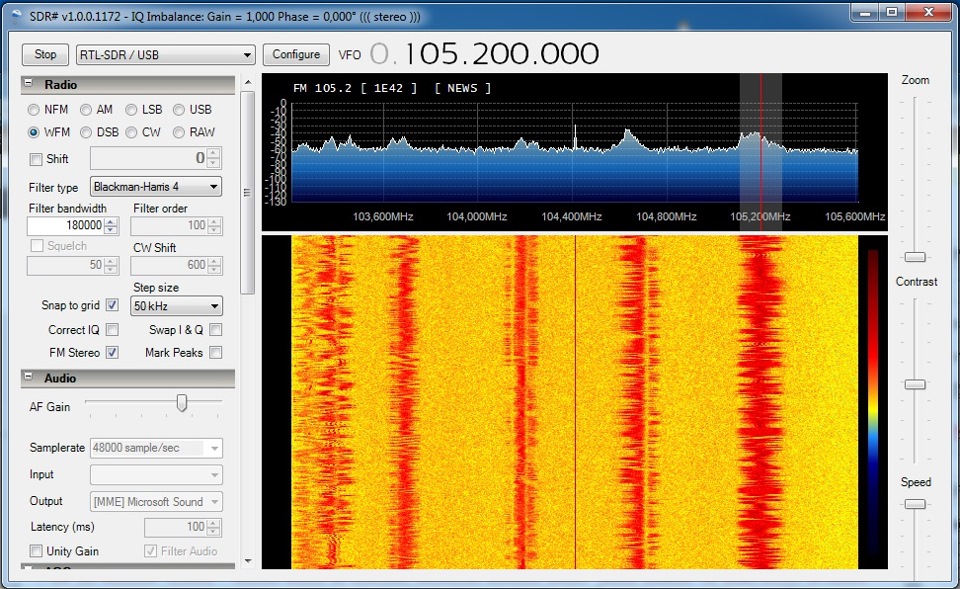Viewport: 960px width, 589px height.
Task: Click the Contrast slider handle
Action: pyautogui.click(x=915, y=384)
